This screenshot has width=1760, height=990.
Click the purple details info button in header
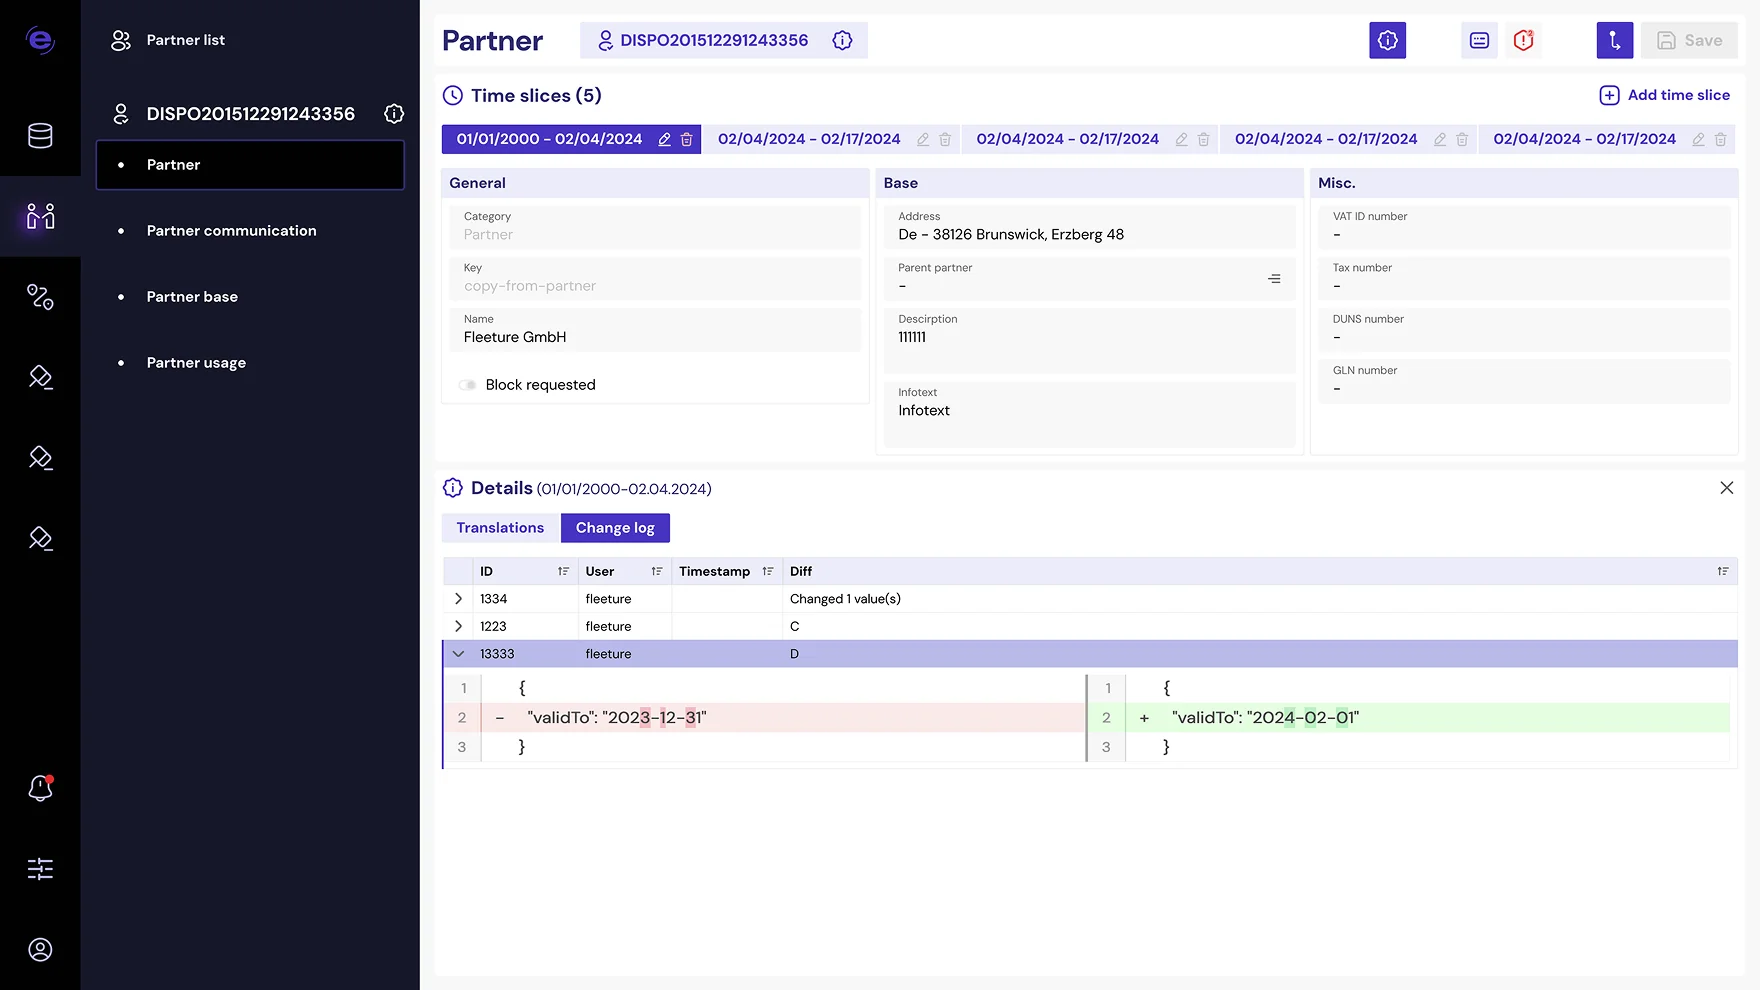click(1387, 40)
